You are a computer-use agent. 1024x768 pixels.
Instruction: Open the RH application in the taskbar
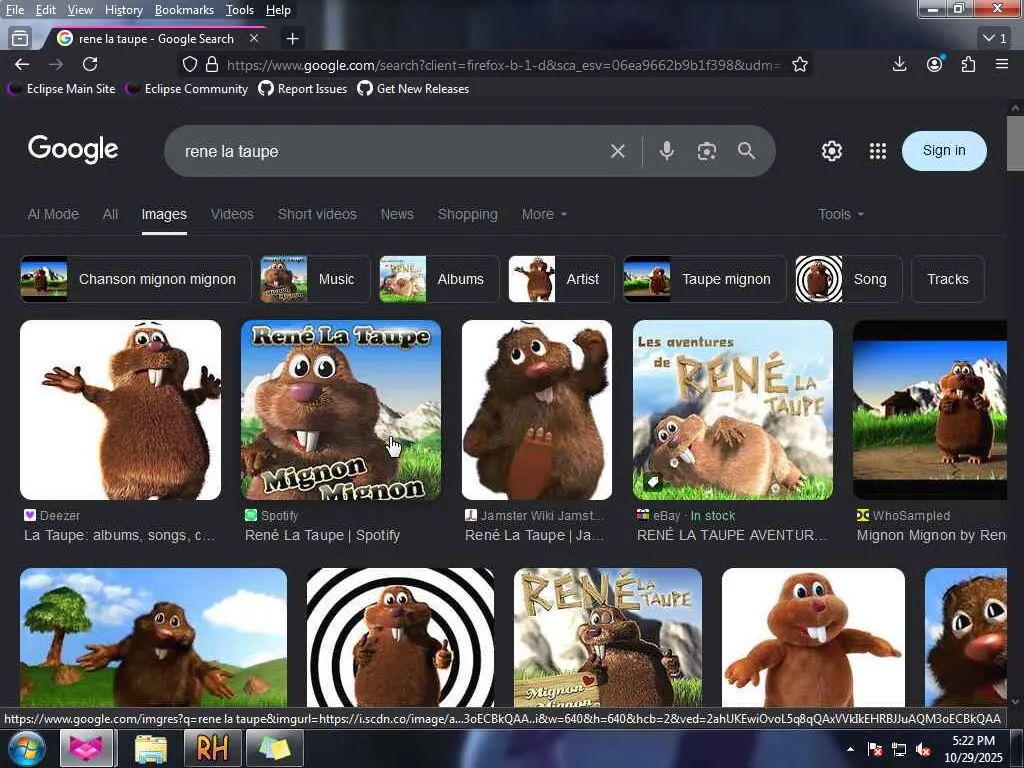coord(213,748)
